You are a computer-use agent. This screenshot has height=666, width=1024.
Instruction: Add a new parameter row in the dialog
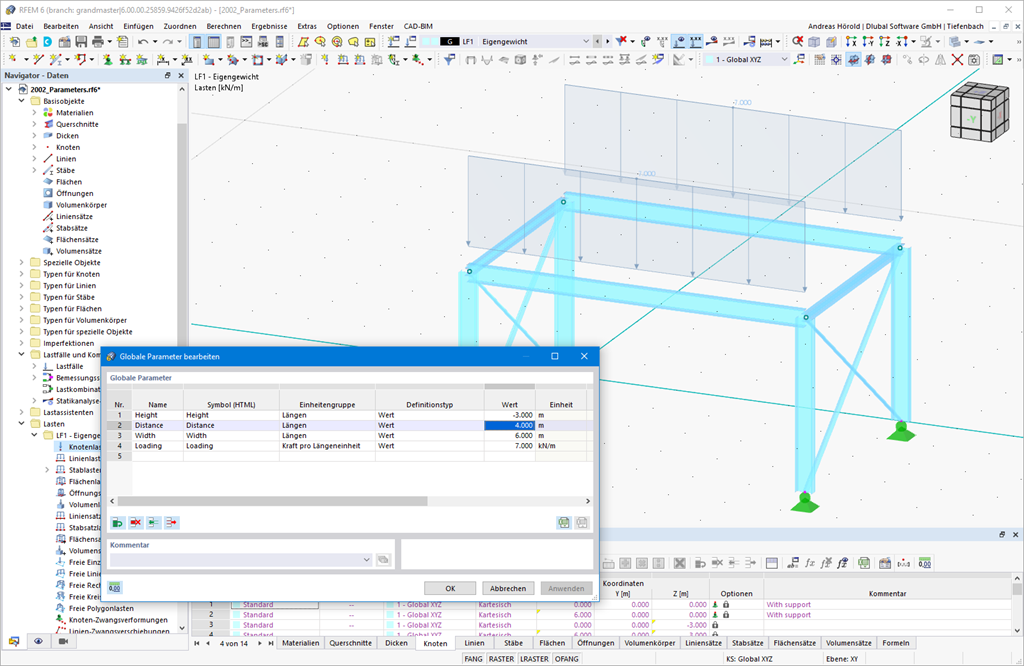pyautogui.click(x=116, y=522)
